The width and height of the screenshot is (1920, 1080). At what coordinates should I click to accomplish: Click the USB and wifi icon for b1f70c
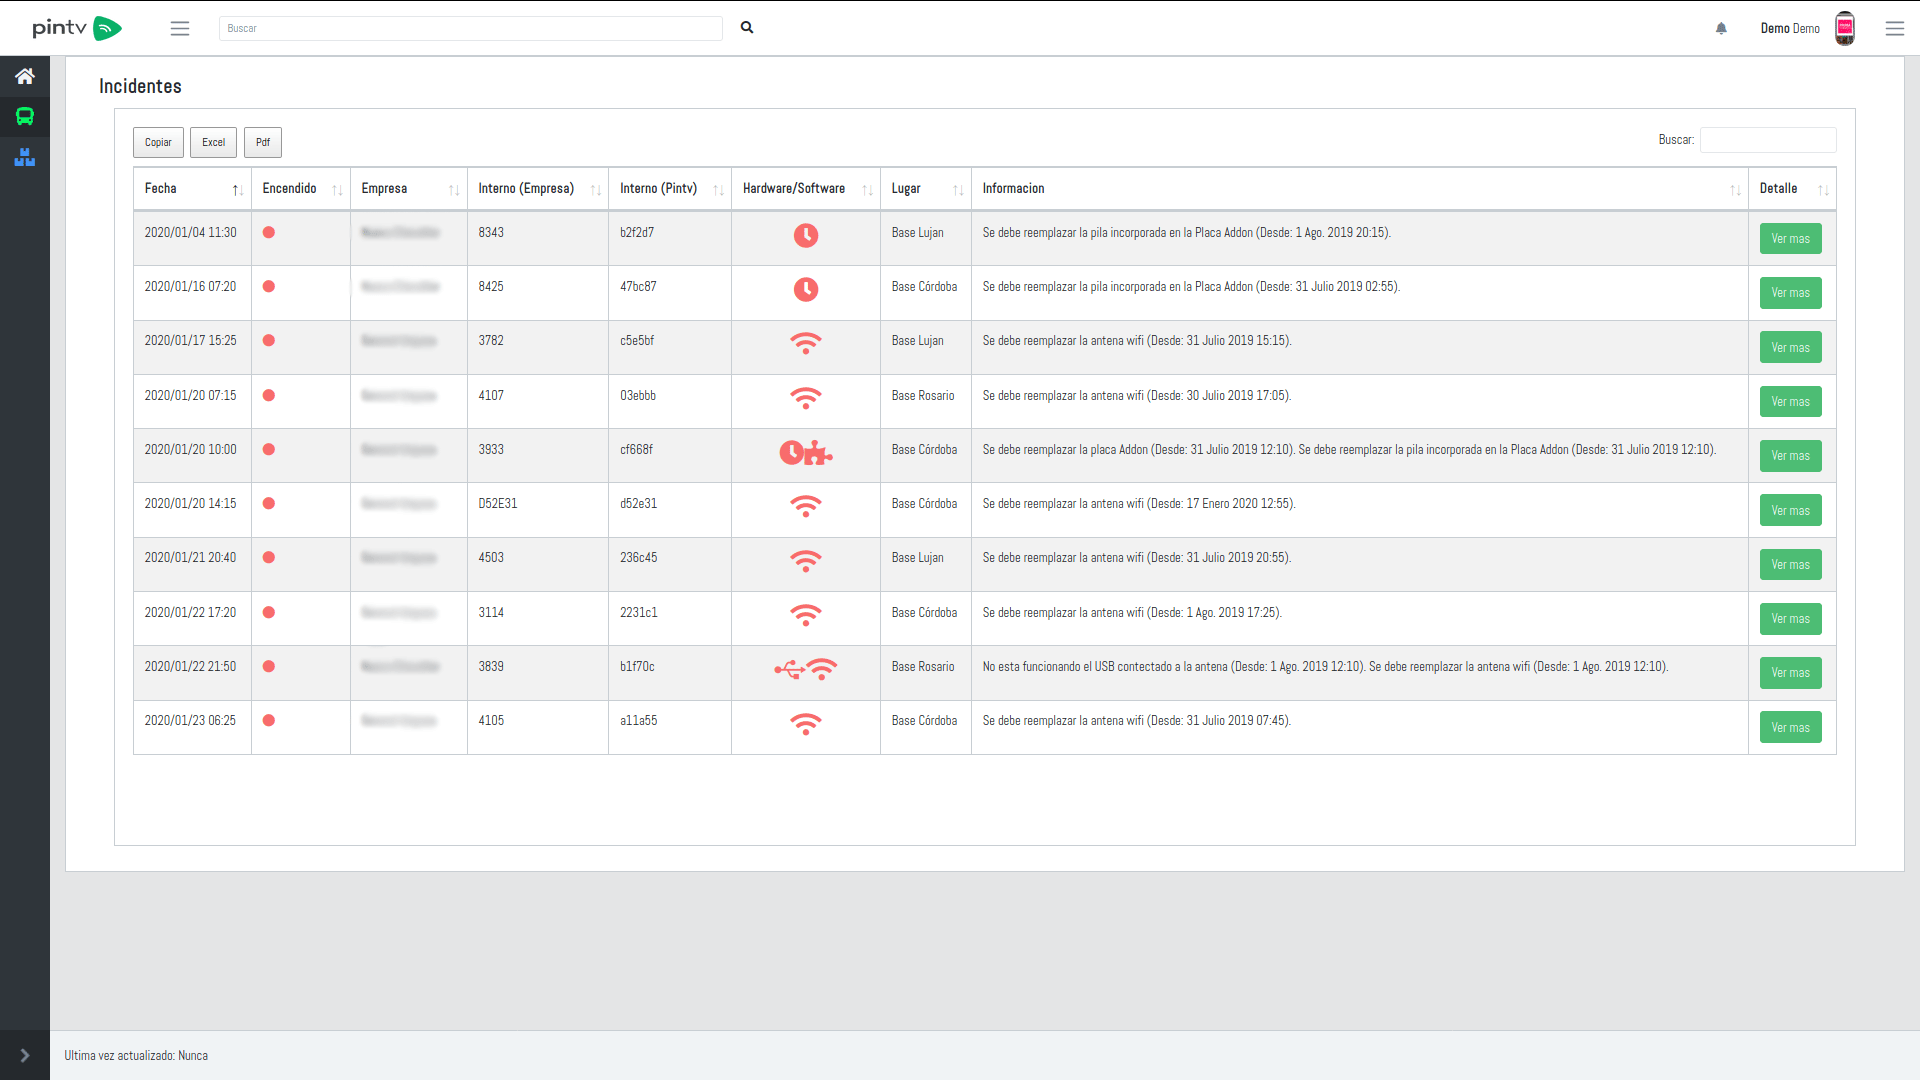(x=806, y=668)
